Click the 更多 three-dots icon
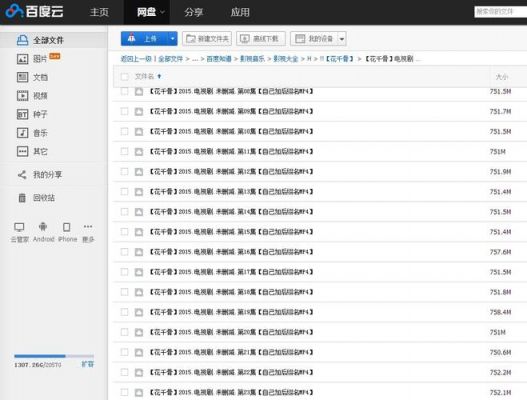Image resolution: width=527 pixels, height=400 pixels. [x=88, y=227]
